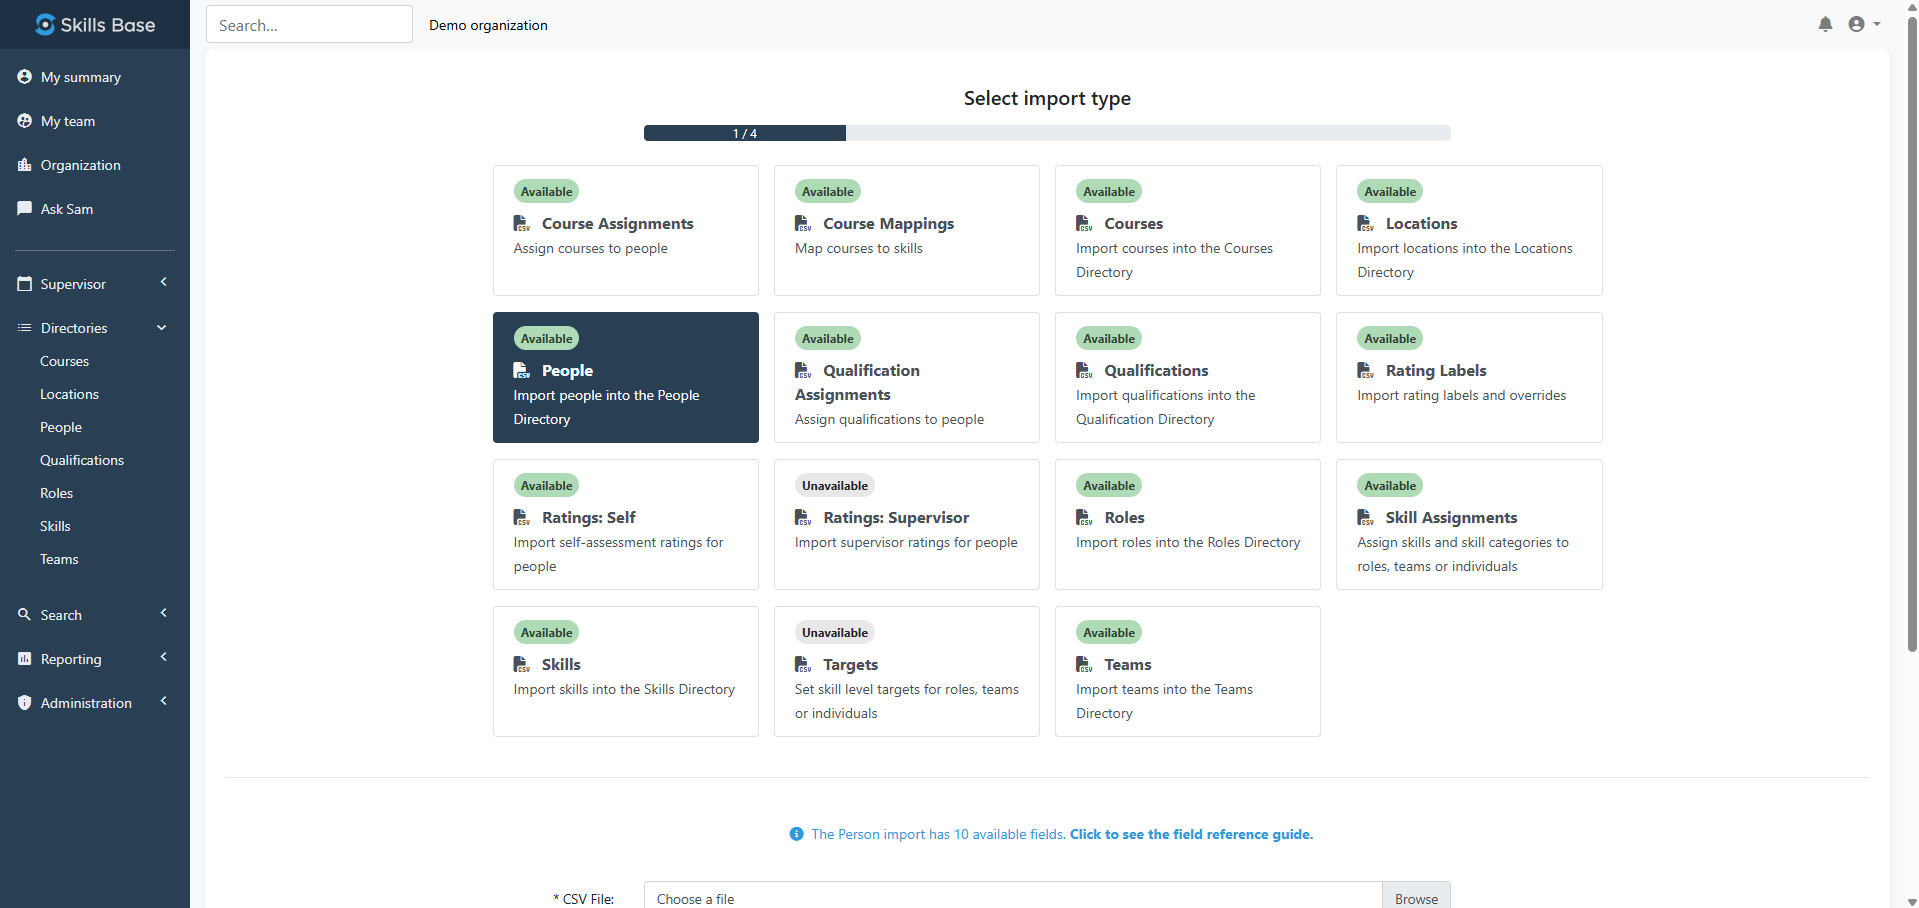
Task: Click the Browse button for CSV file
Action: point(1415,898)
